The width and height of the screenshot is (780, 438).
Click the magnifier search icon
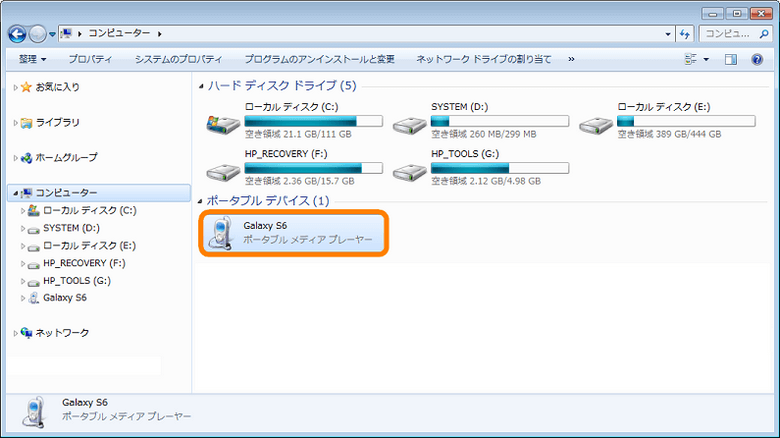(764, 33)
